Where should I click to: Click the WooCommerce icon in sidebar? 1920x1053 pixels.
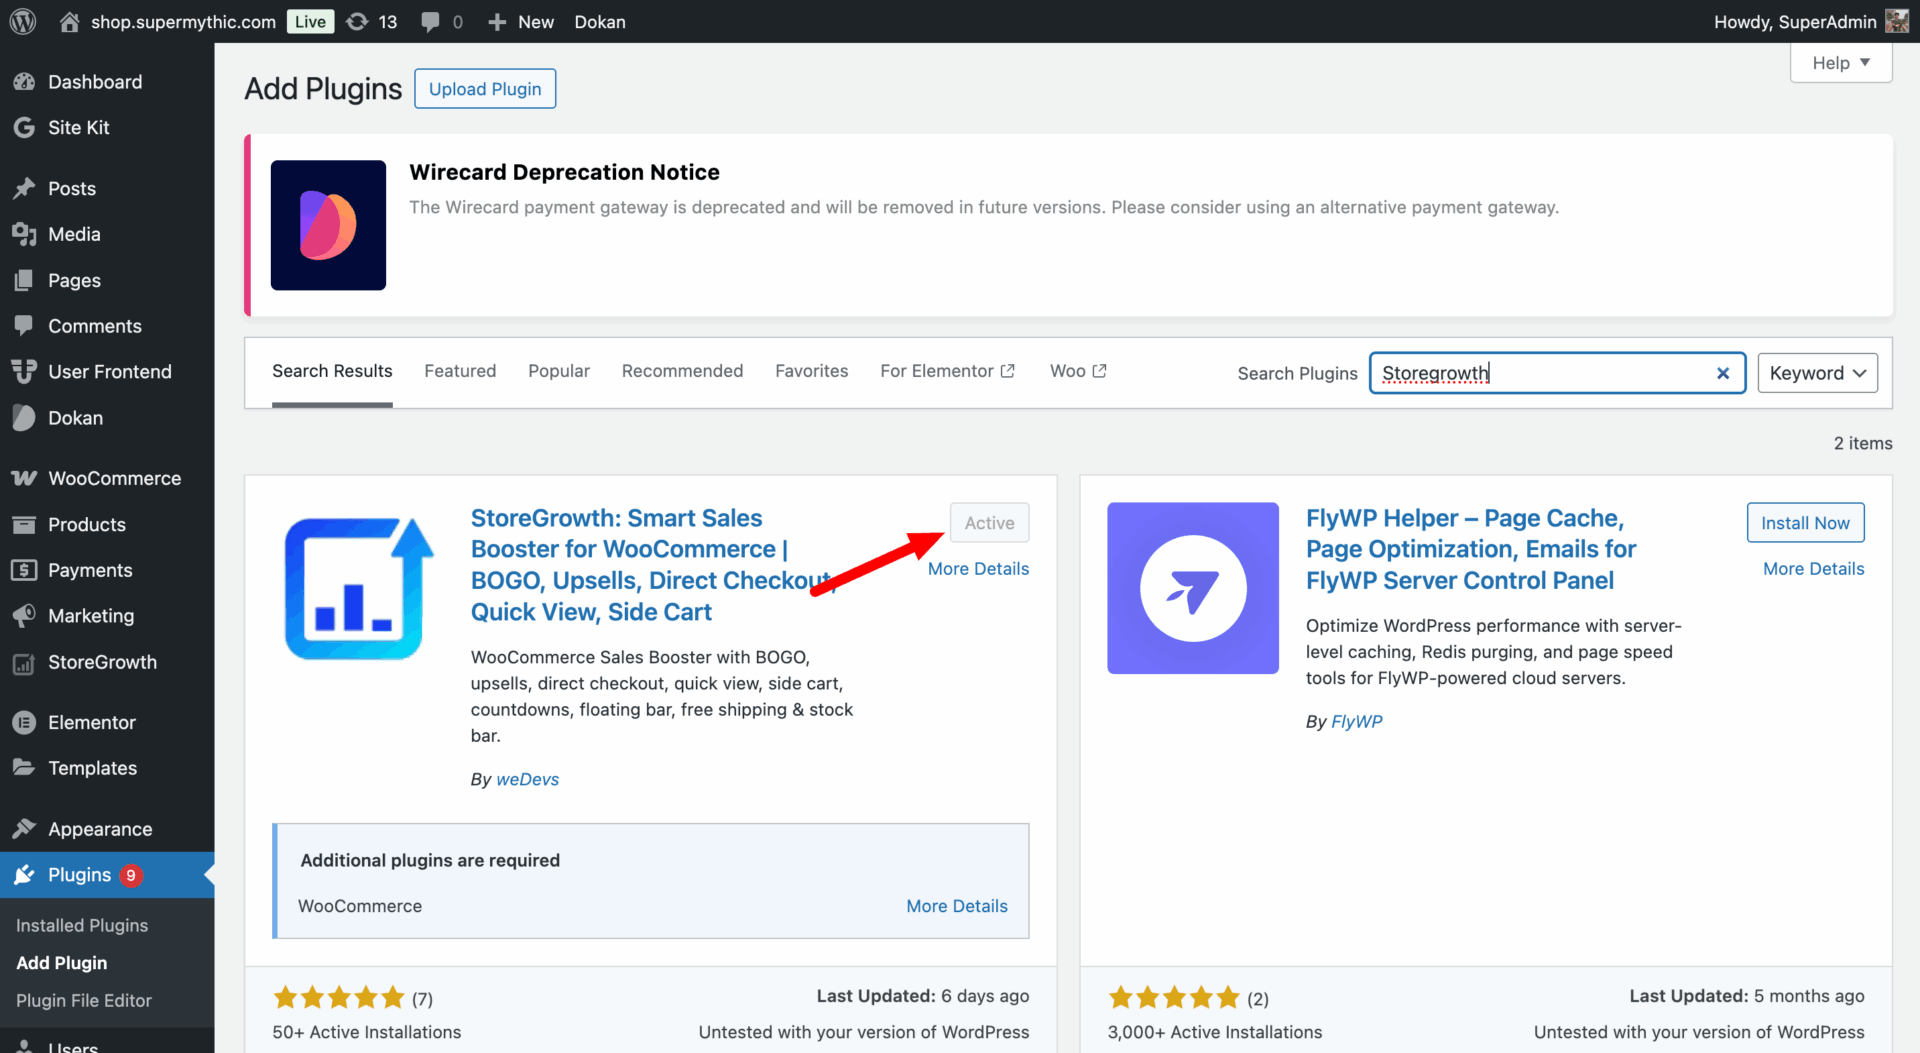(x=24, y=478)
